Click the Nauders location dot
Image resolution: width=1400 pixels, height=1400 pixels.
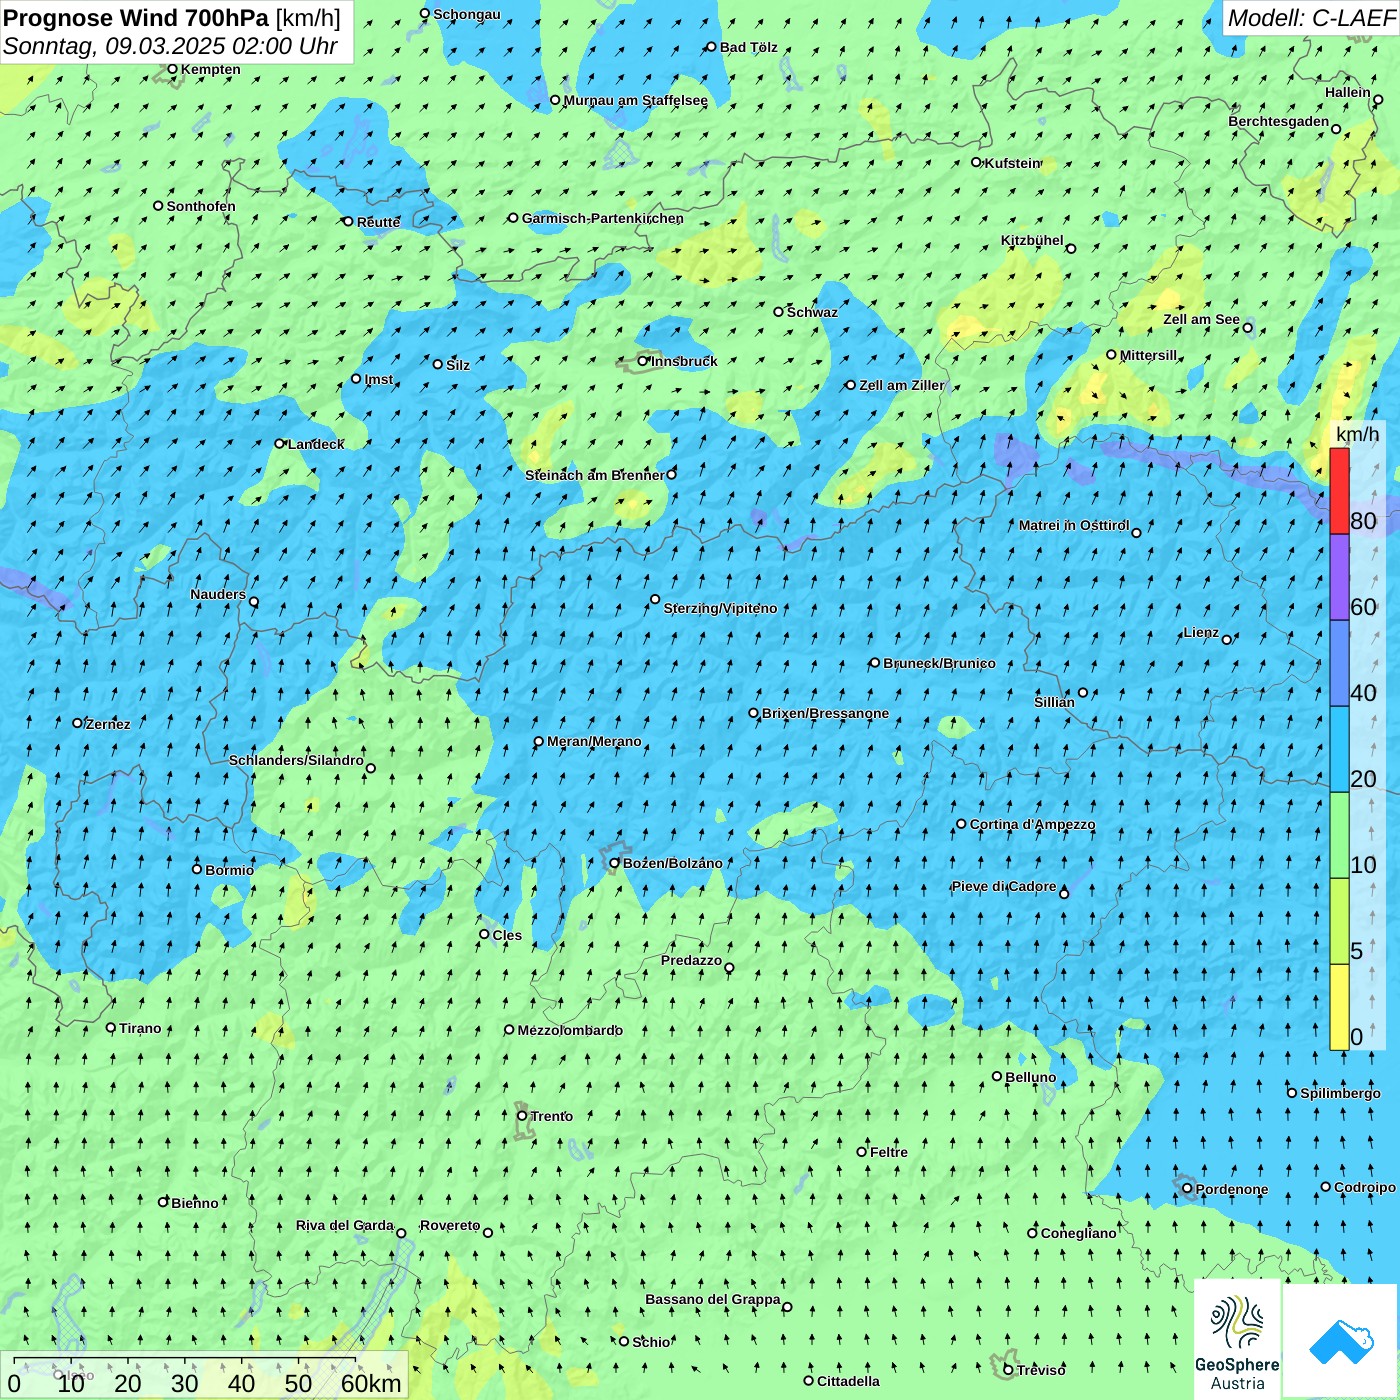[253, 602]
